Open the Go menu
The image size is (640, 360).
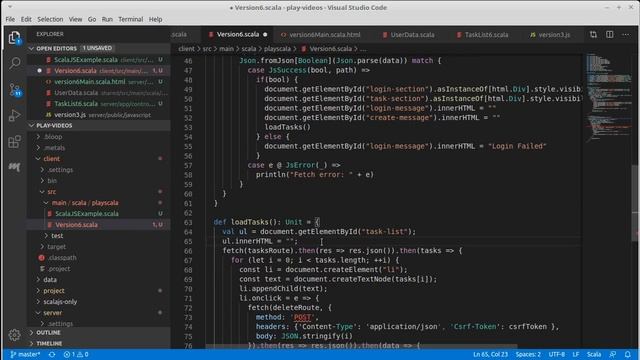point(92,19)
